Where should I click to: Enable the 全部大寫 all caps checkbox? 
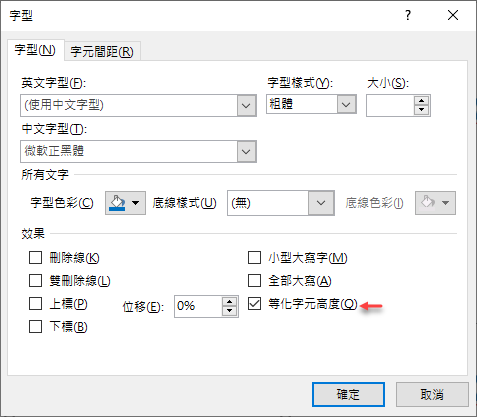point(254,280)
